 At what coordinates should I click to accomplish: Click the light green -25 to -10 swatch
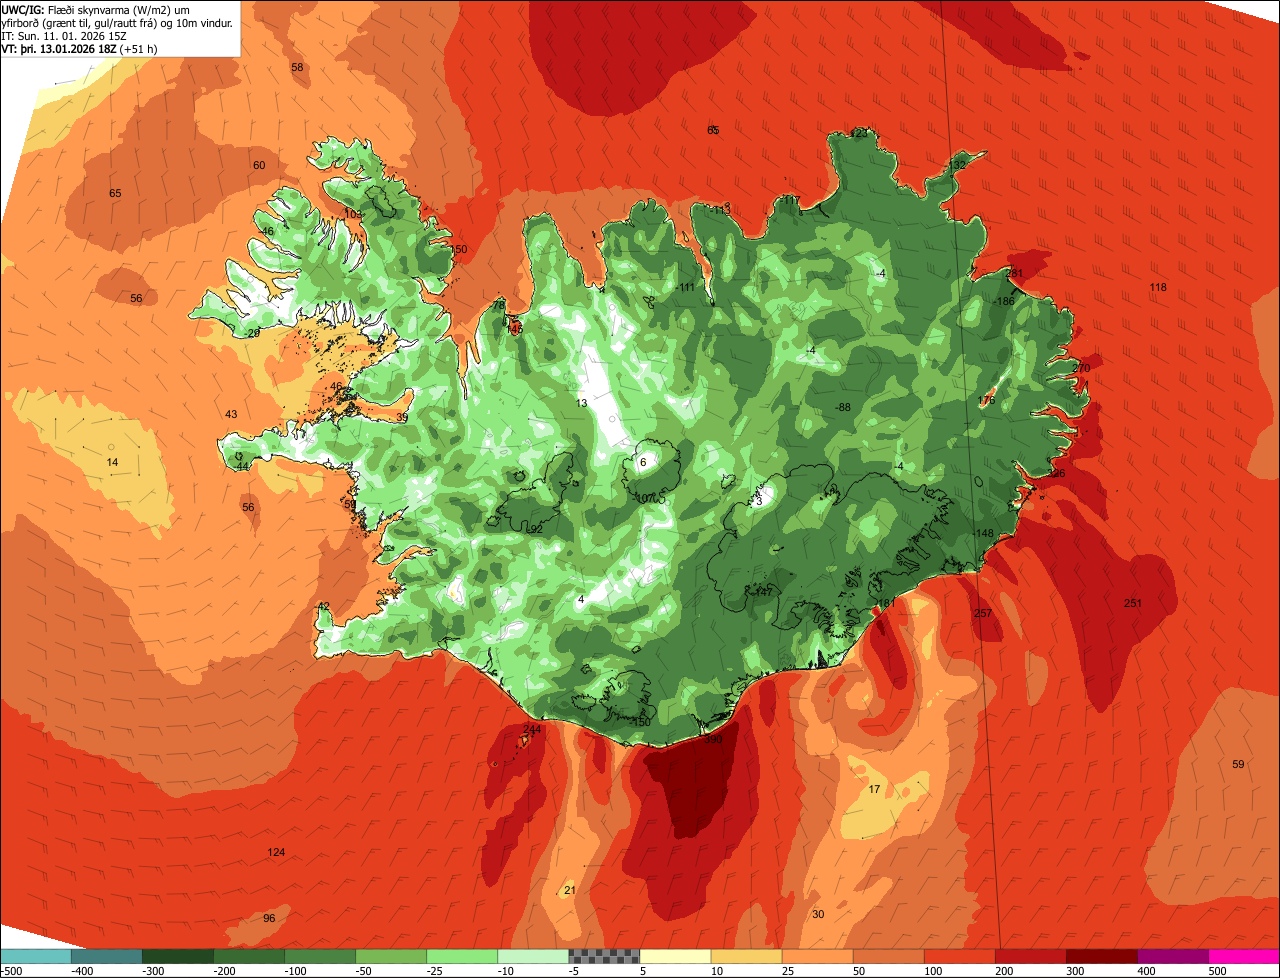click(461, 955)
